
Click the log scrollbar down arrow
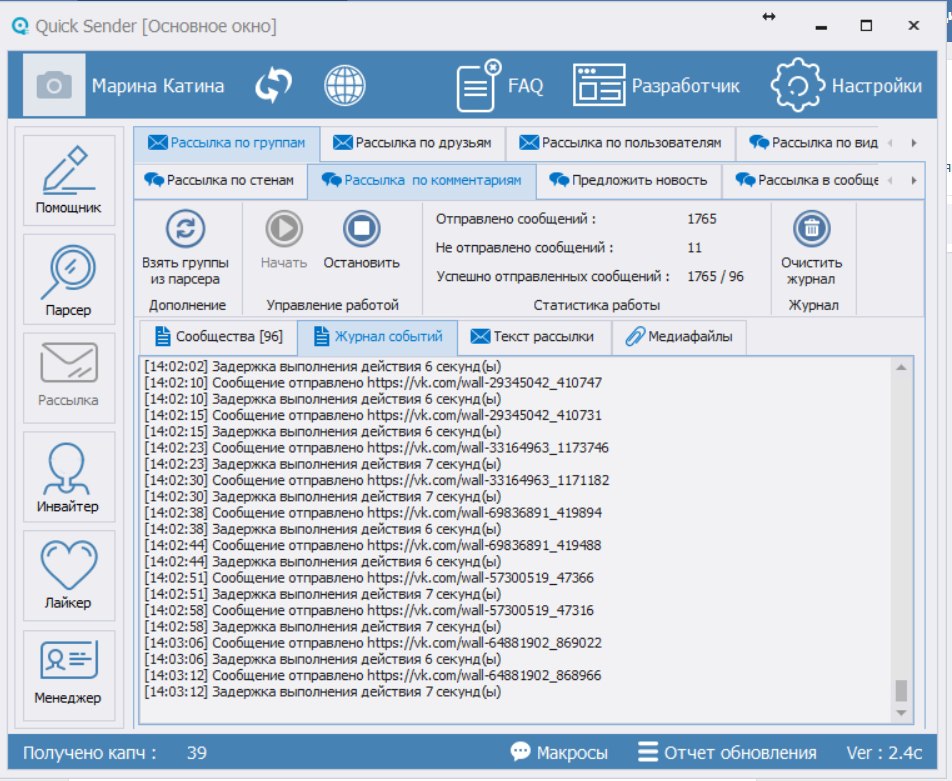(x=902, y=713)
